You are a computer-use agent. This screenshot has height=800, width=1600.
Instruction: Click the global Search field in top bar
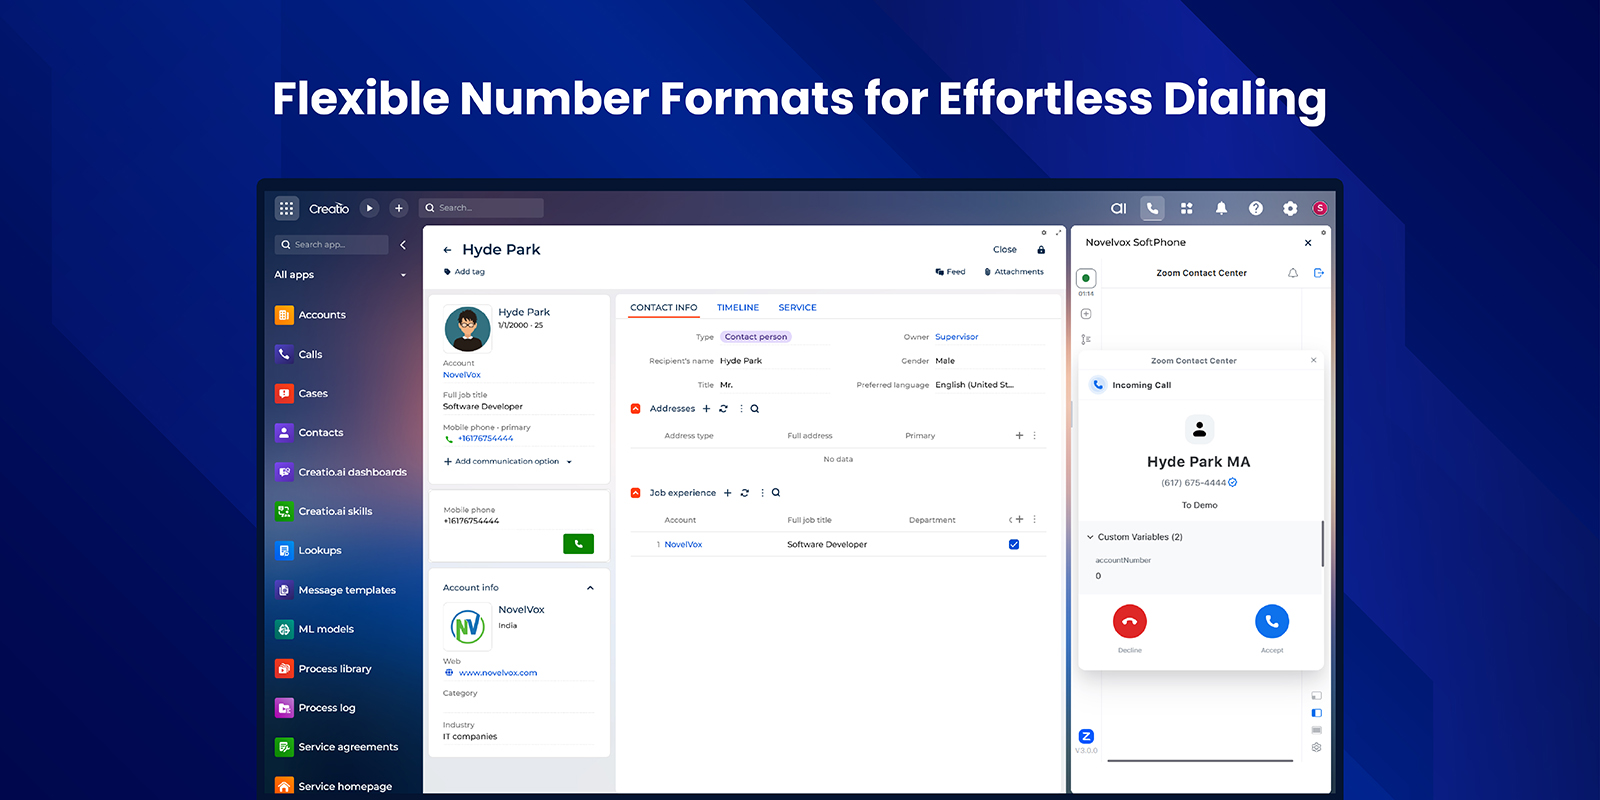pos(482,208)
